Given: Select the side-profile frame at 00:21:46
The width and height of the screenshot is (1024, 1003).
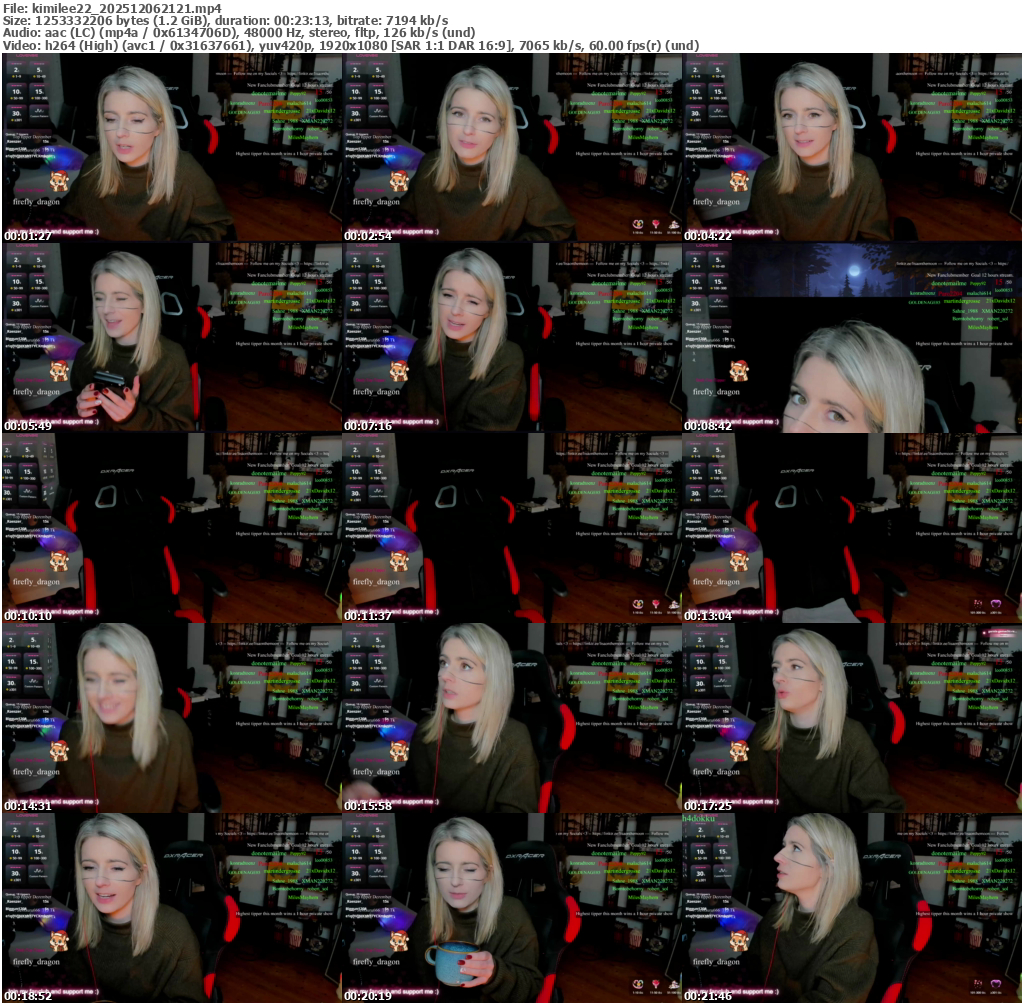Looking at the screenshot, I should point(851,907).
